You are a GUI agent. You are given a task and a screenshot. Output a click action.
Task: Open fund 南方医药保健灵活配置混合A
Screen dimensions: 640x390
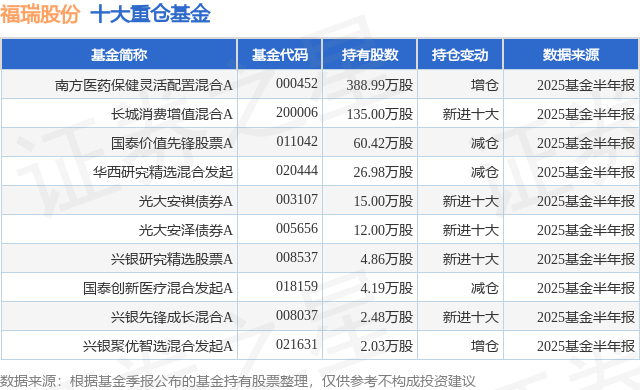[144, 85]
